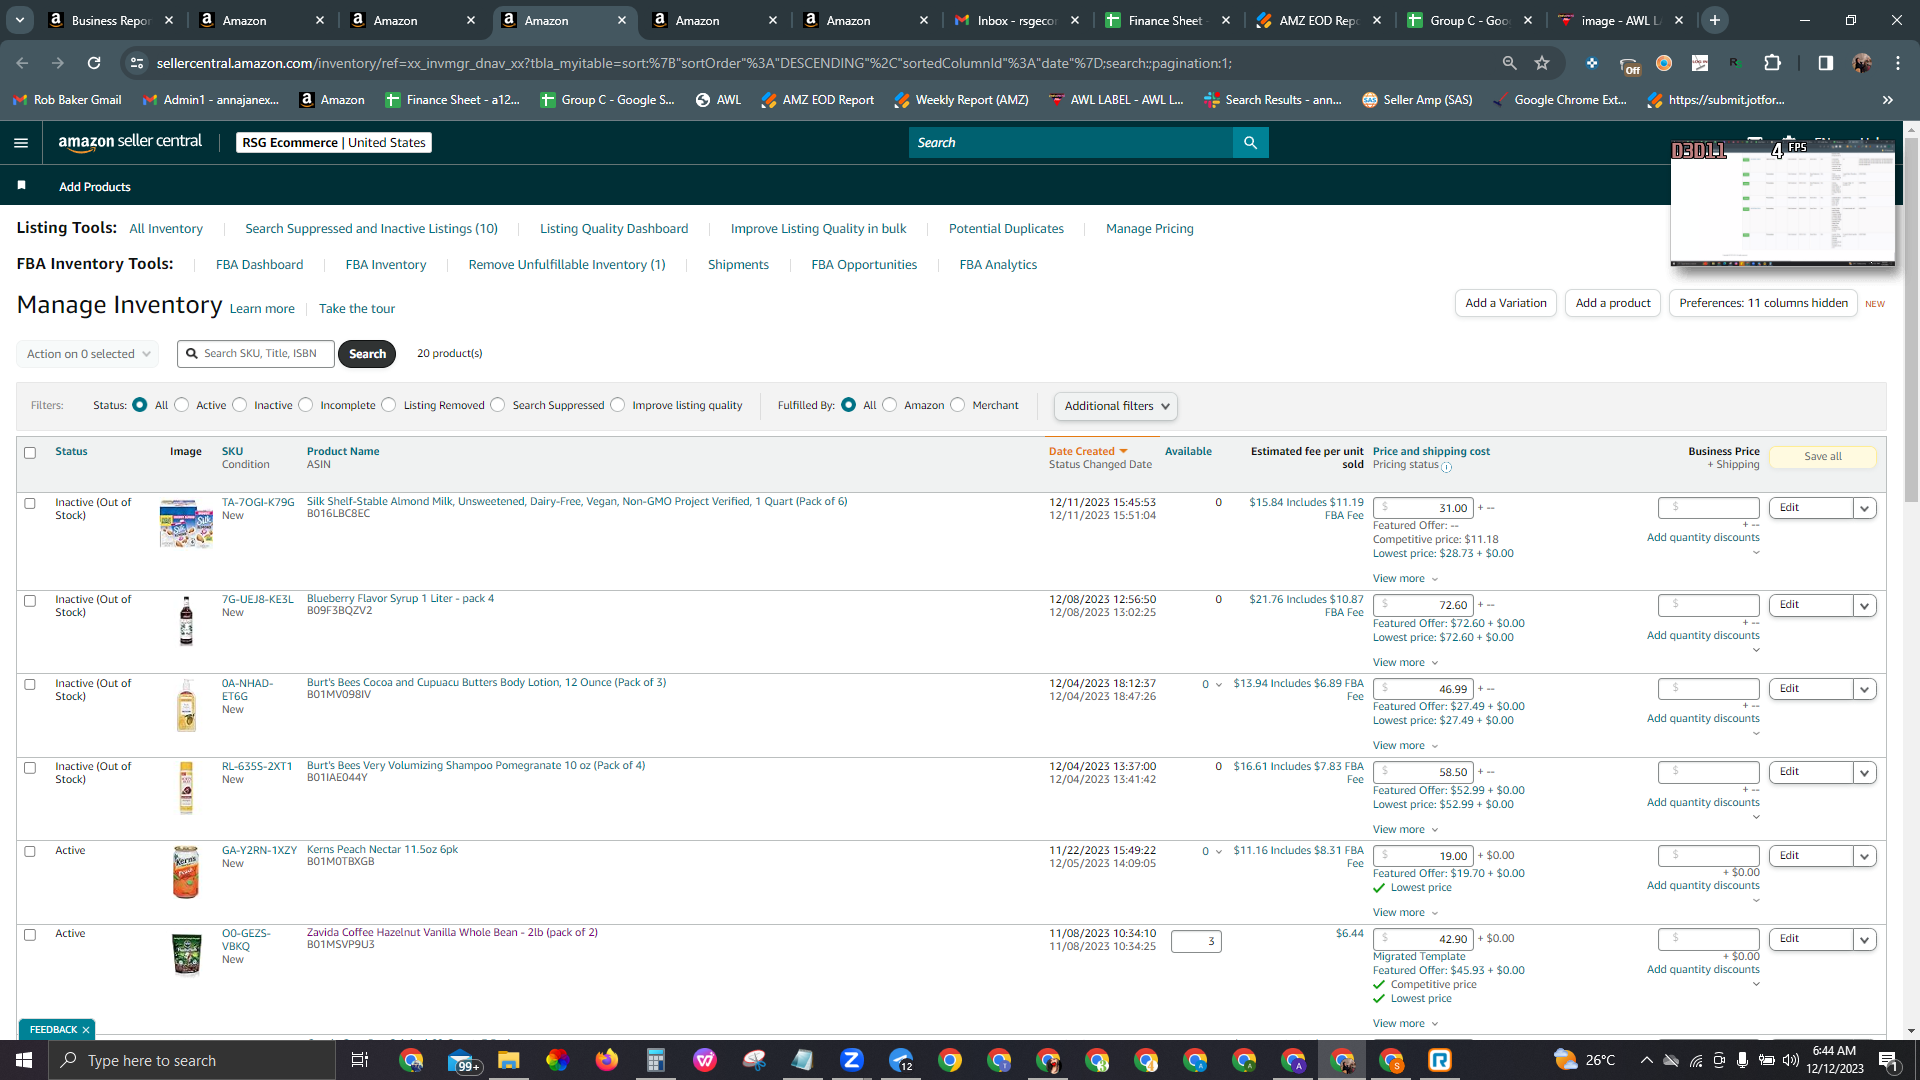Close the FEEDBACK tab with X
This screenshot has width=1920, height=1080.
pos(86,1029)
